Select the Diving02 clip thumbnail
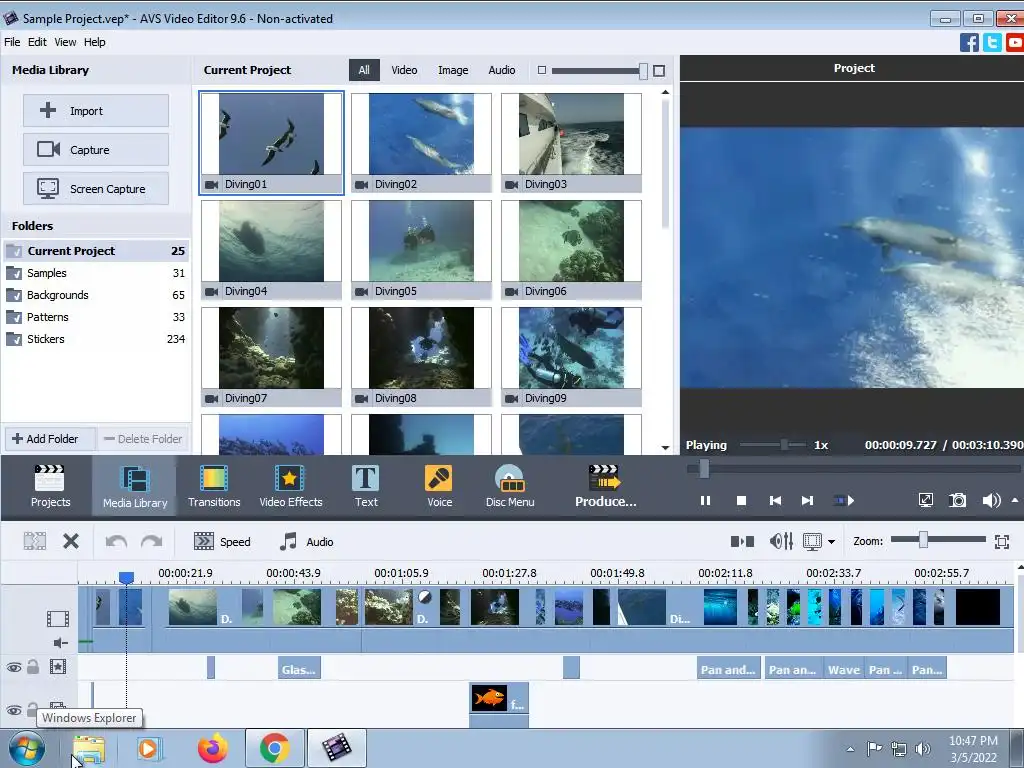1024x768 pixels. [x=421, y=142]
